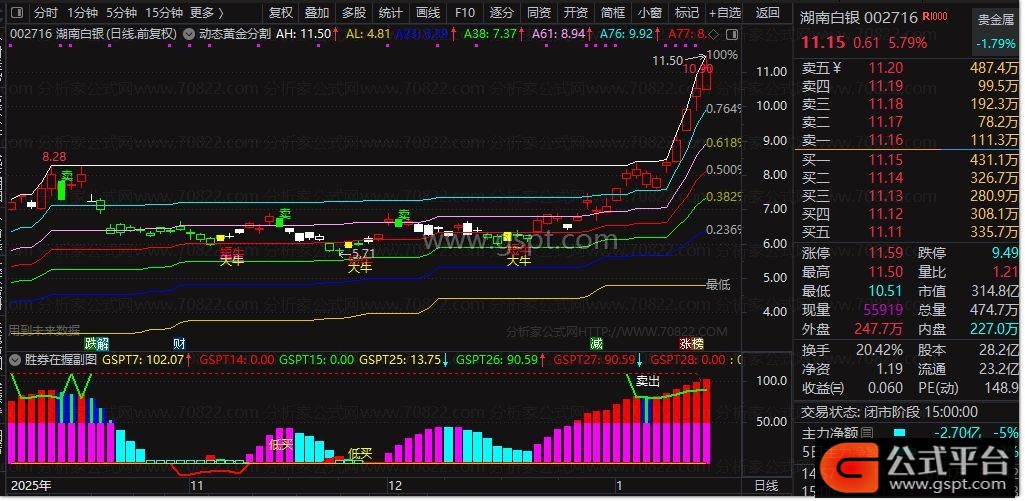Expand the 动态黄金分割 indicator dropdown arrow
Image resolution: width=1025 pixels, height=501 pixels.
tap(190, 33)
